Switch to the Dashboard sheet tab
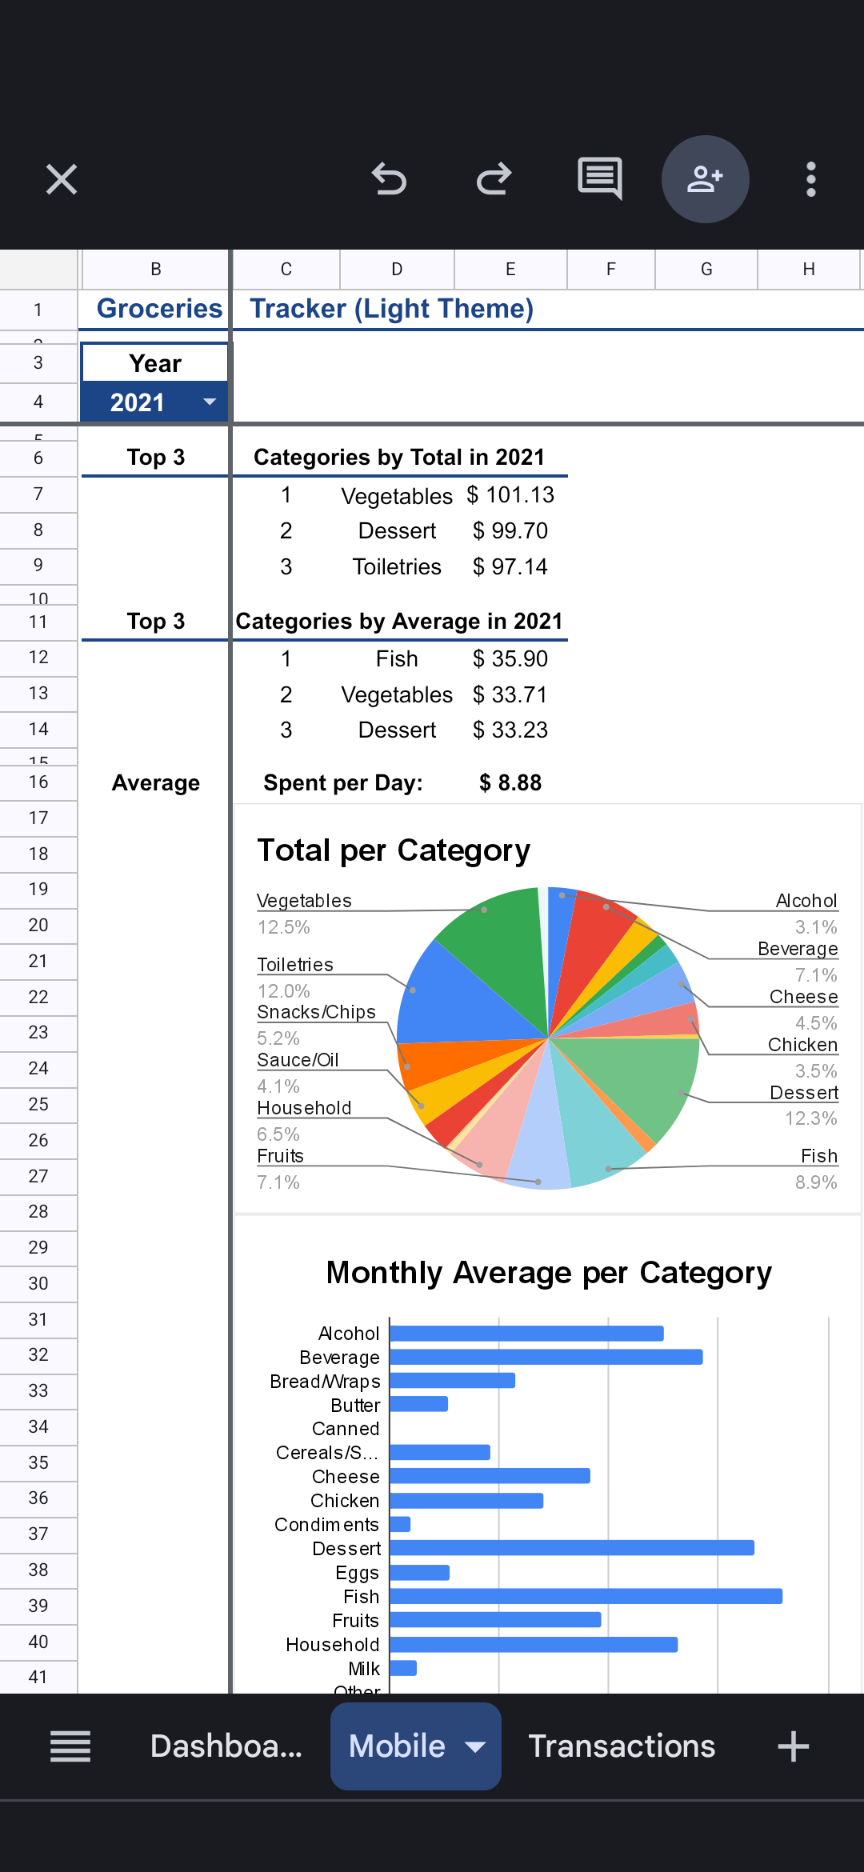This screenshot has height=1872, width=864. (x=226, y=1746)
